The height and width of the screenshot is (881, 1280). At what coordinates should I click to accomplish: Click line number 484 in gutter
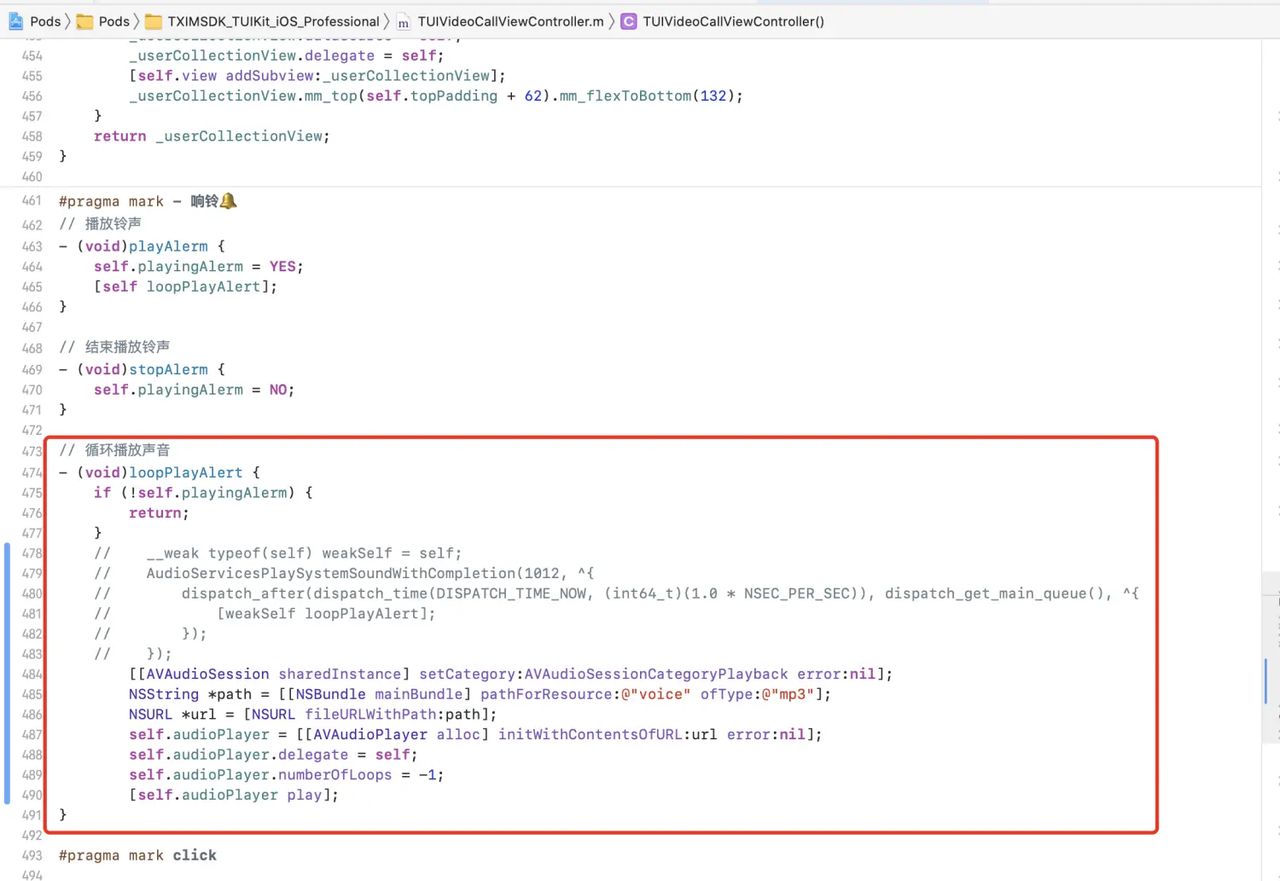pyautogui.click(x=32, y=674)
